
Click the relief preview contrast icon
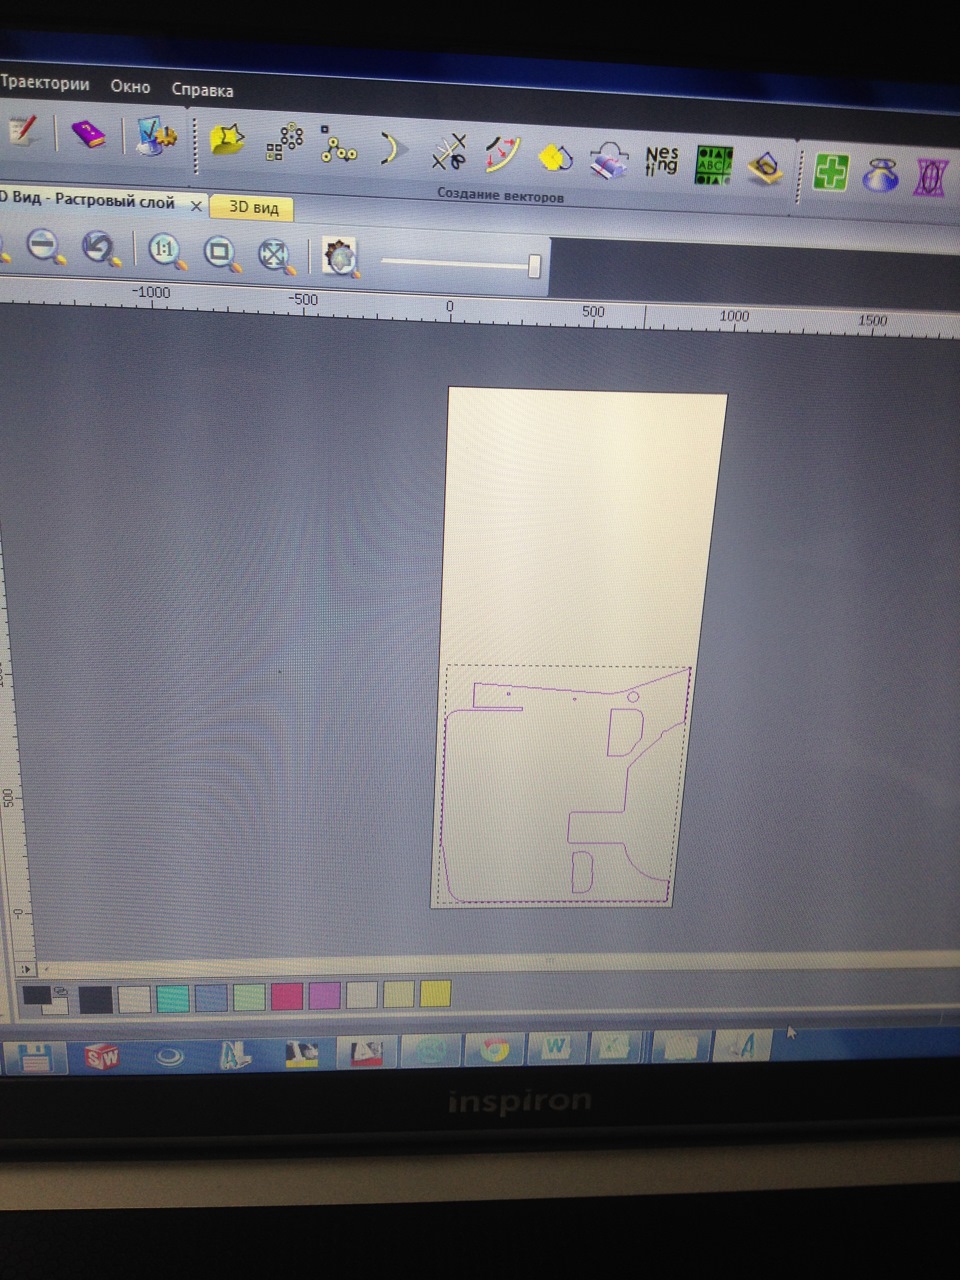(x=341, y=257)
